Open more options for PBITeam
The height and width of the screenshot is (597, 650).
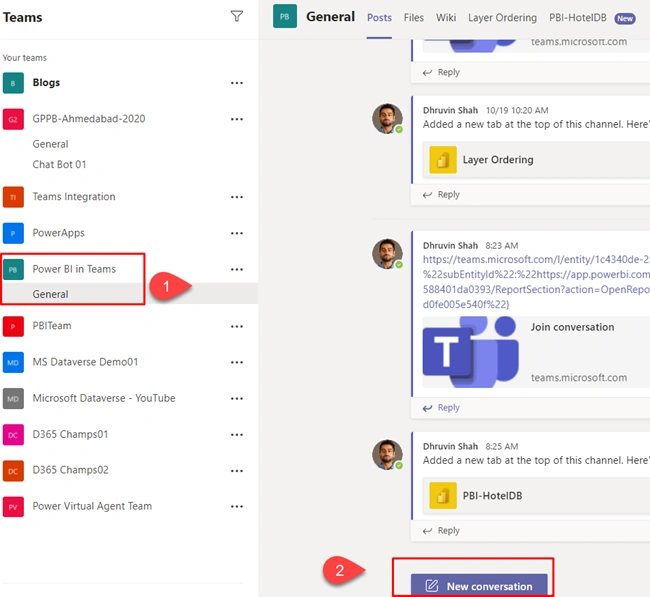coord(237,326)
